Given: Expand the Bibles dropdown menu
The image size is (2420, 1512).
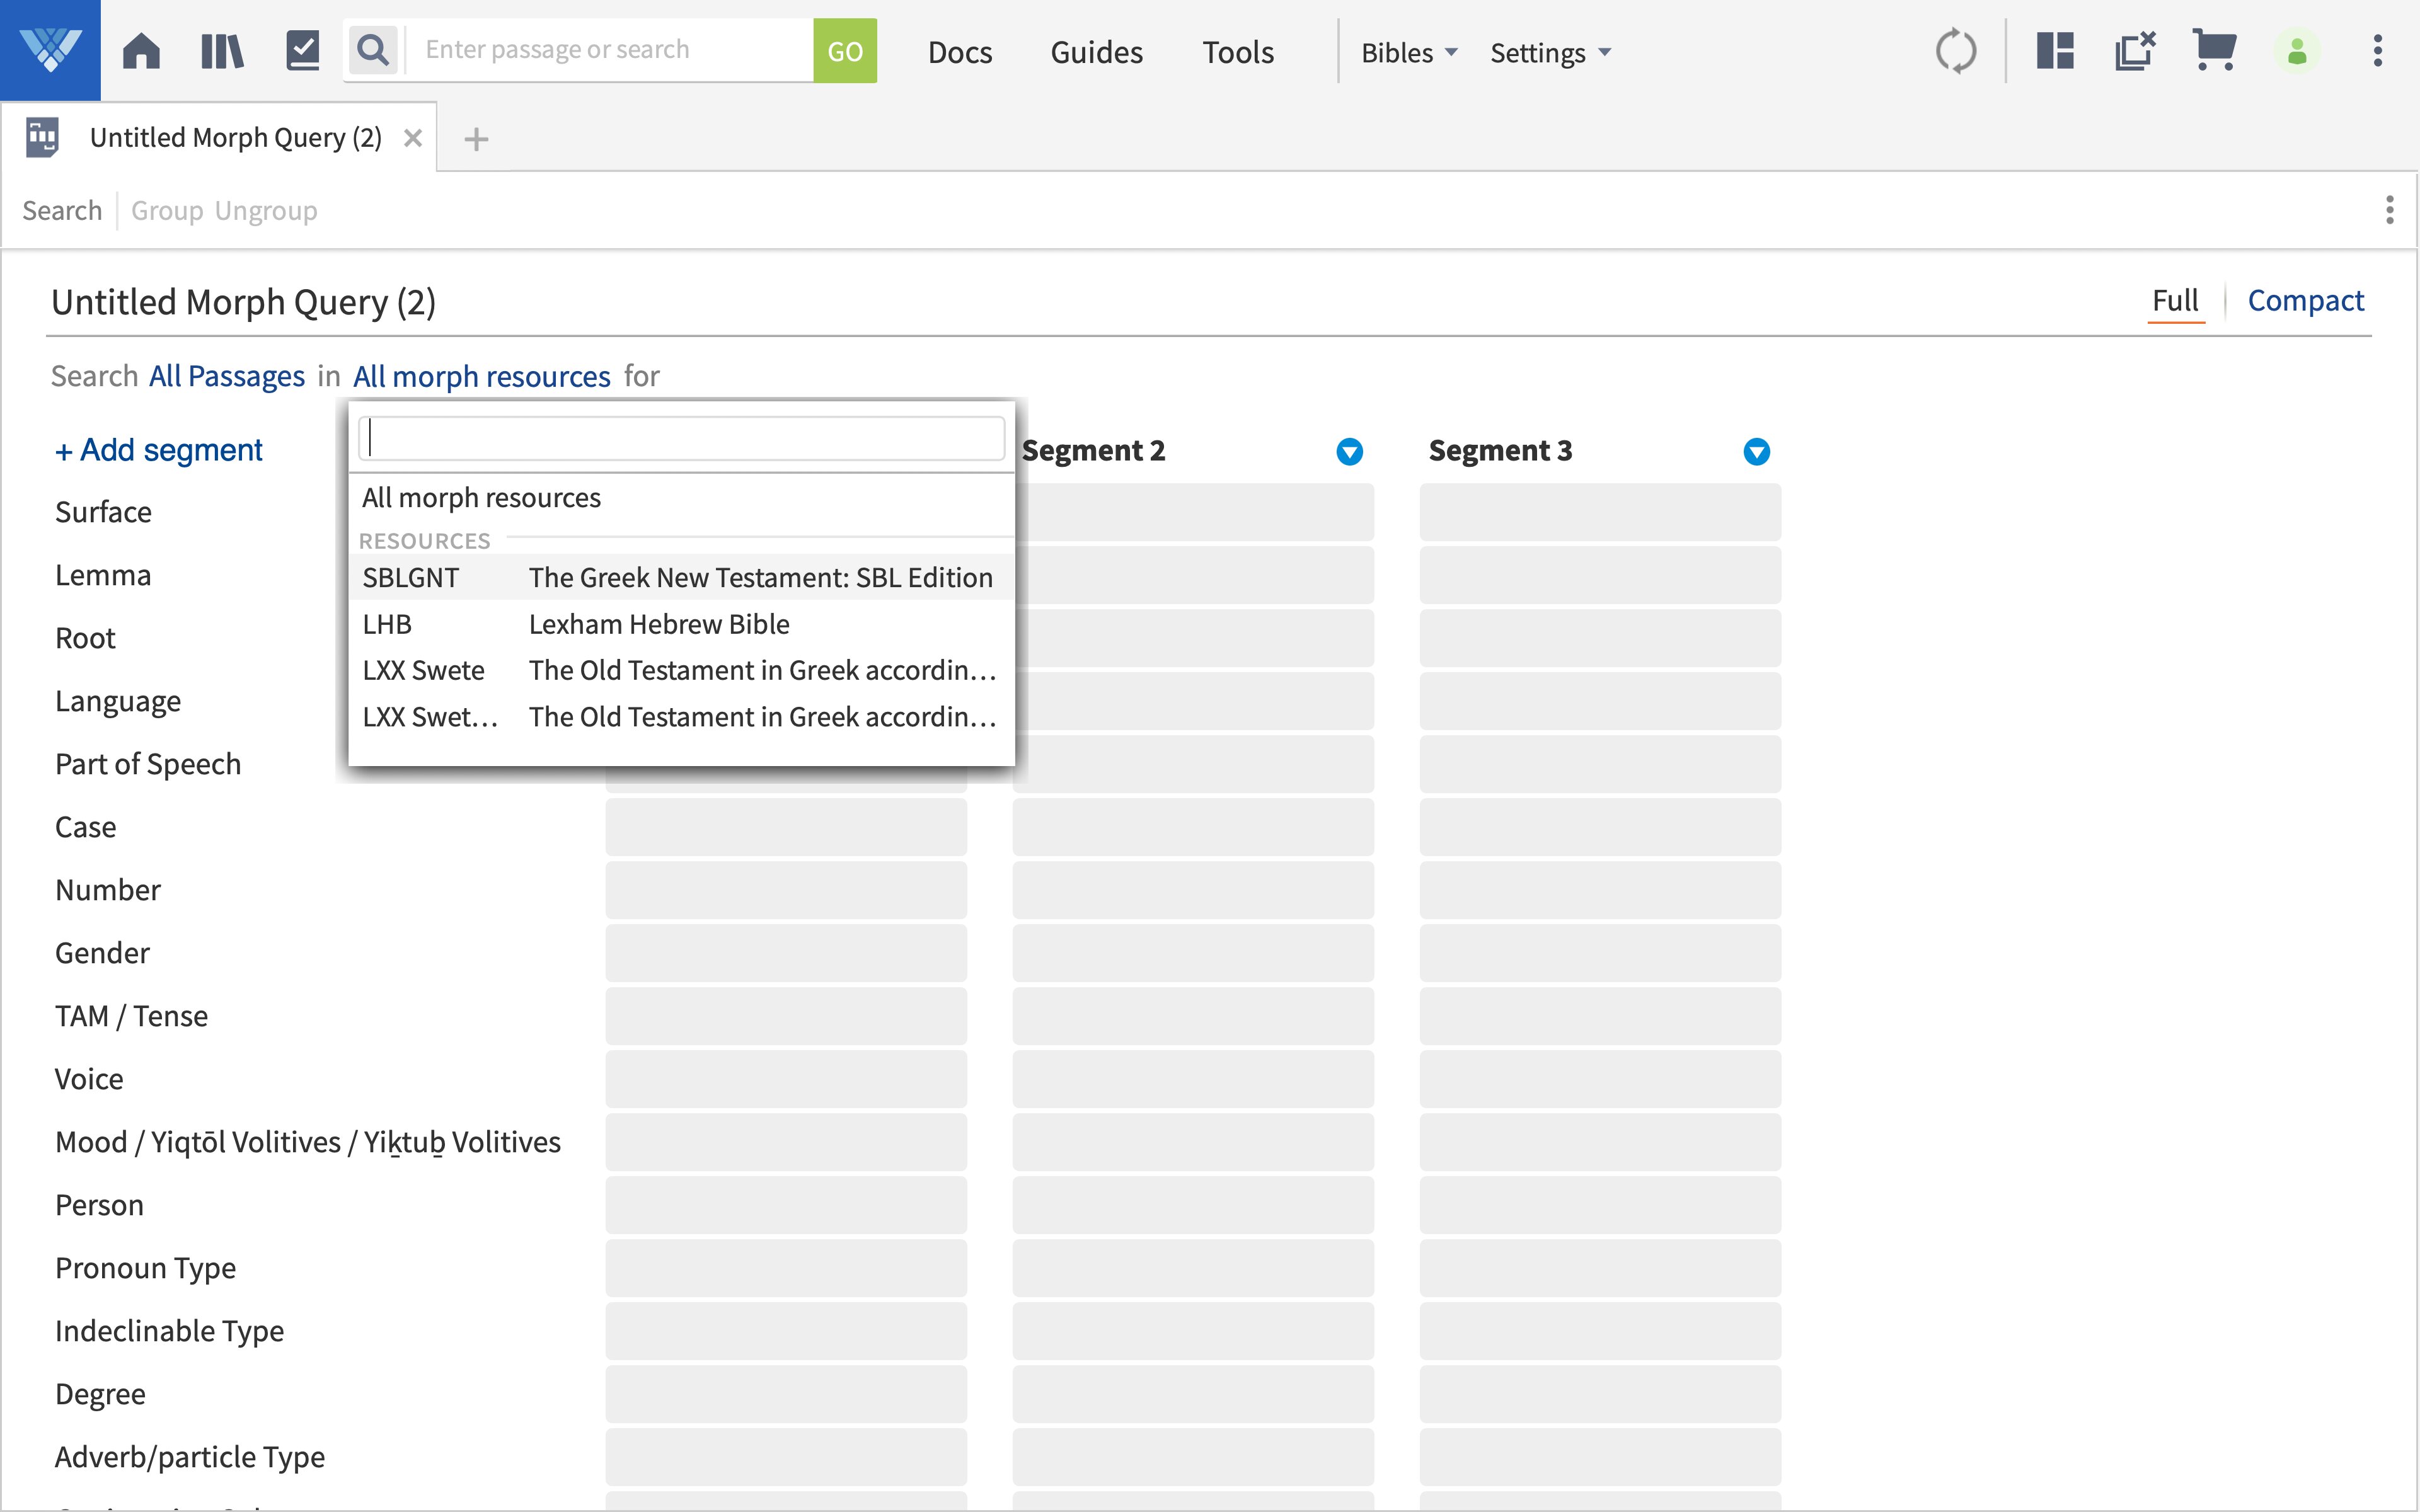Looking at the screenshot, I should (x=1409, y=52).
